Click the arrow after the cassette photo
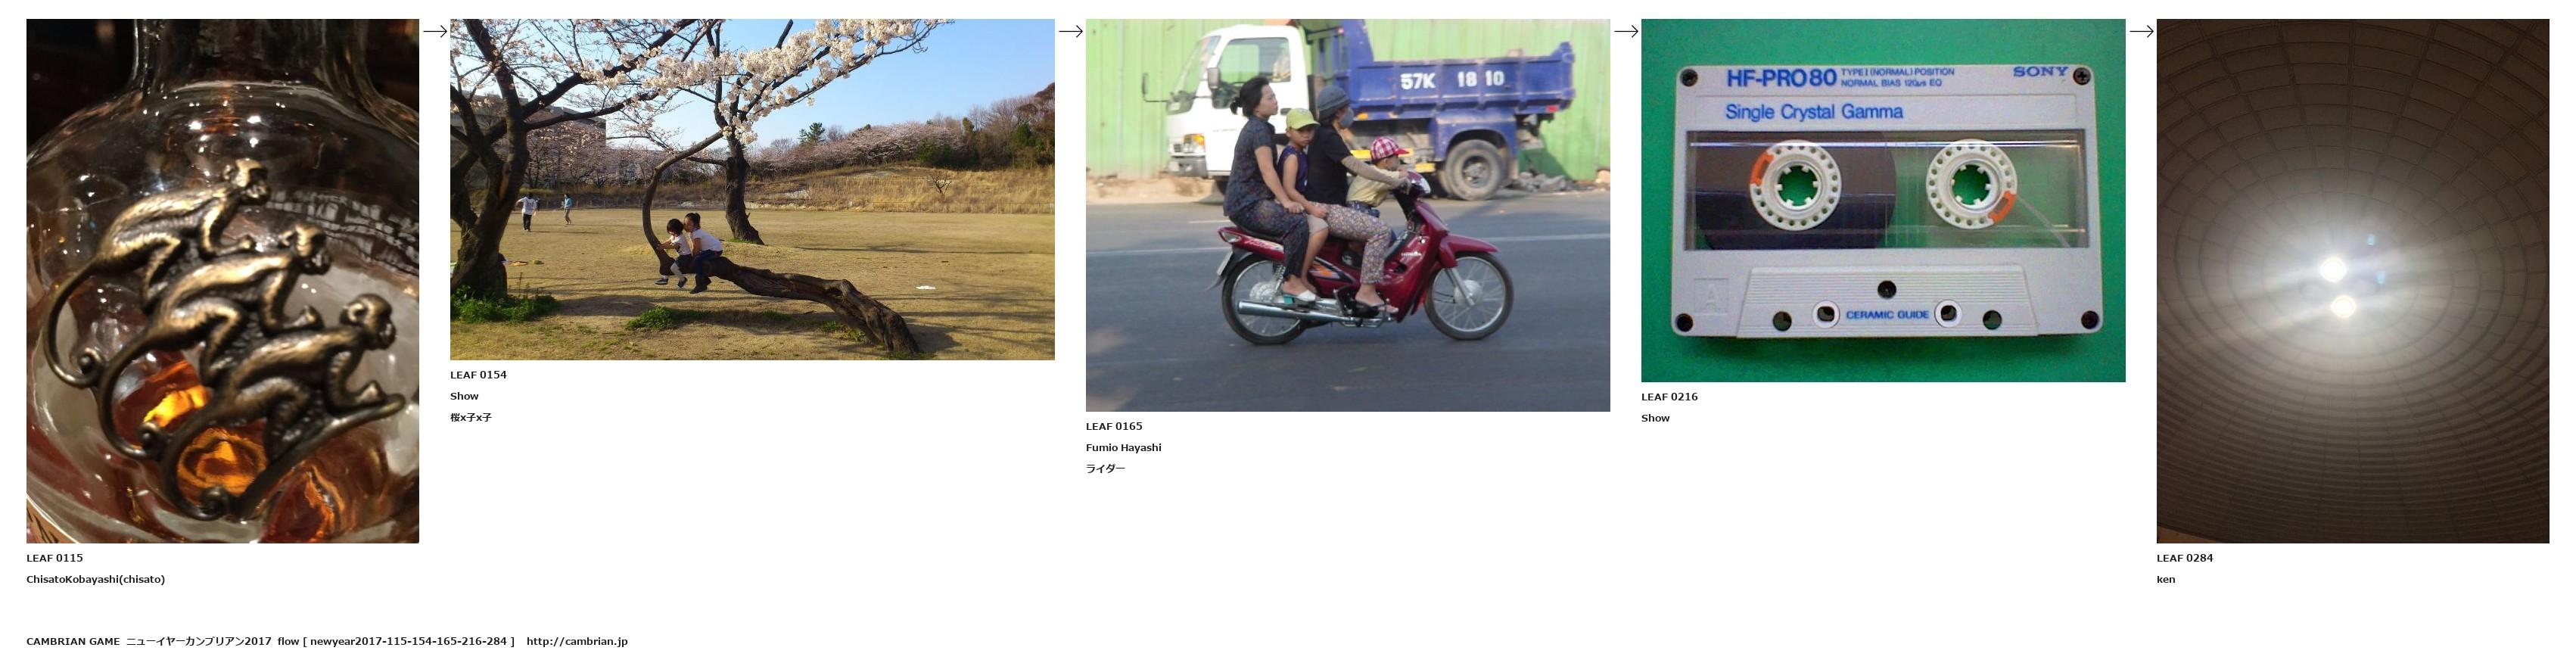 click(2141, 31)
